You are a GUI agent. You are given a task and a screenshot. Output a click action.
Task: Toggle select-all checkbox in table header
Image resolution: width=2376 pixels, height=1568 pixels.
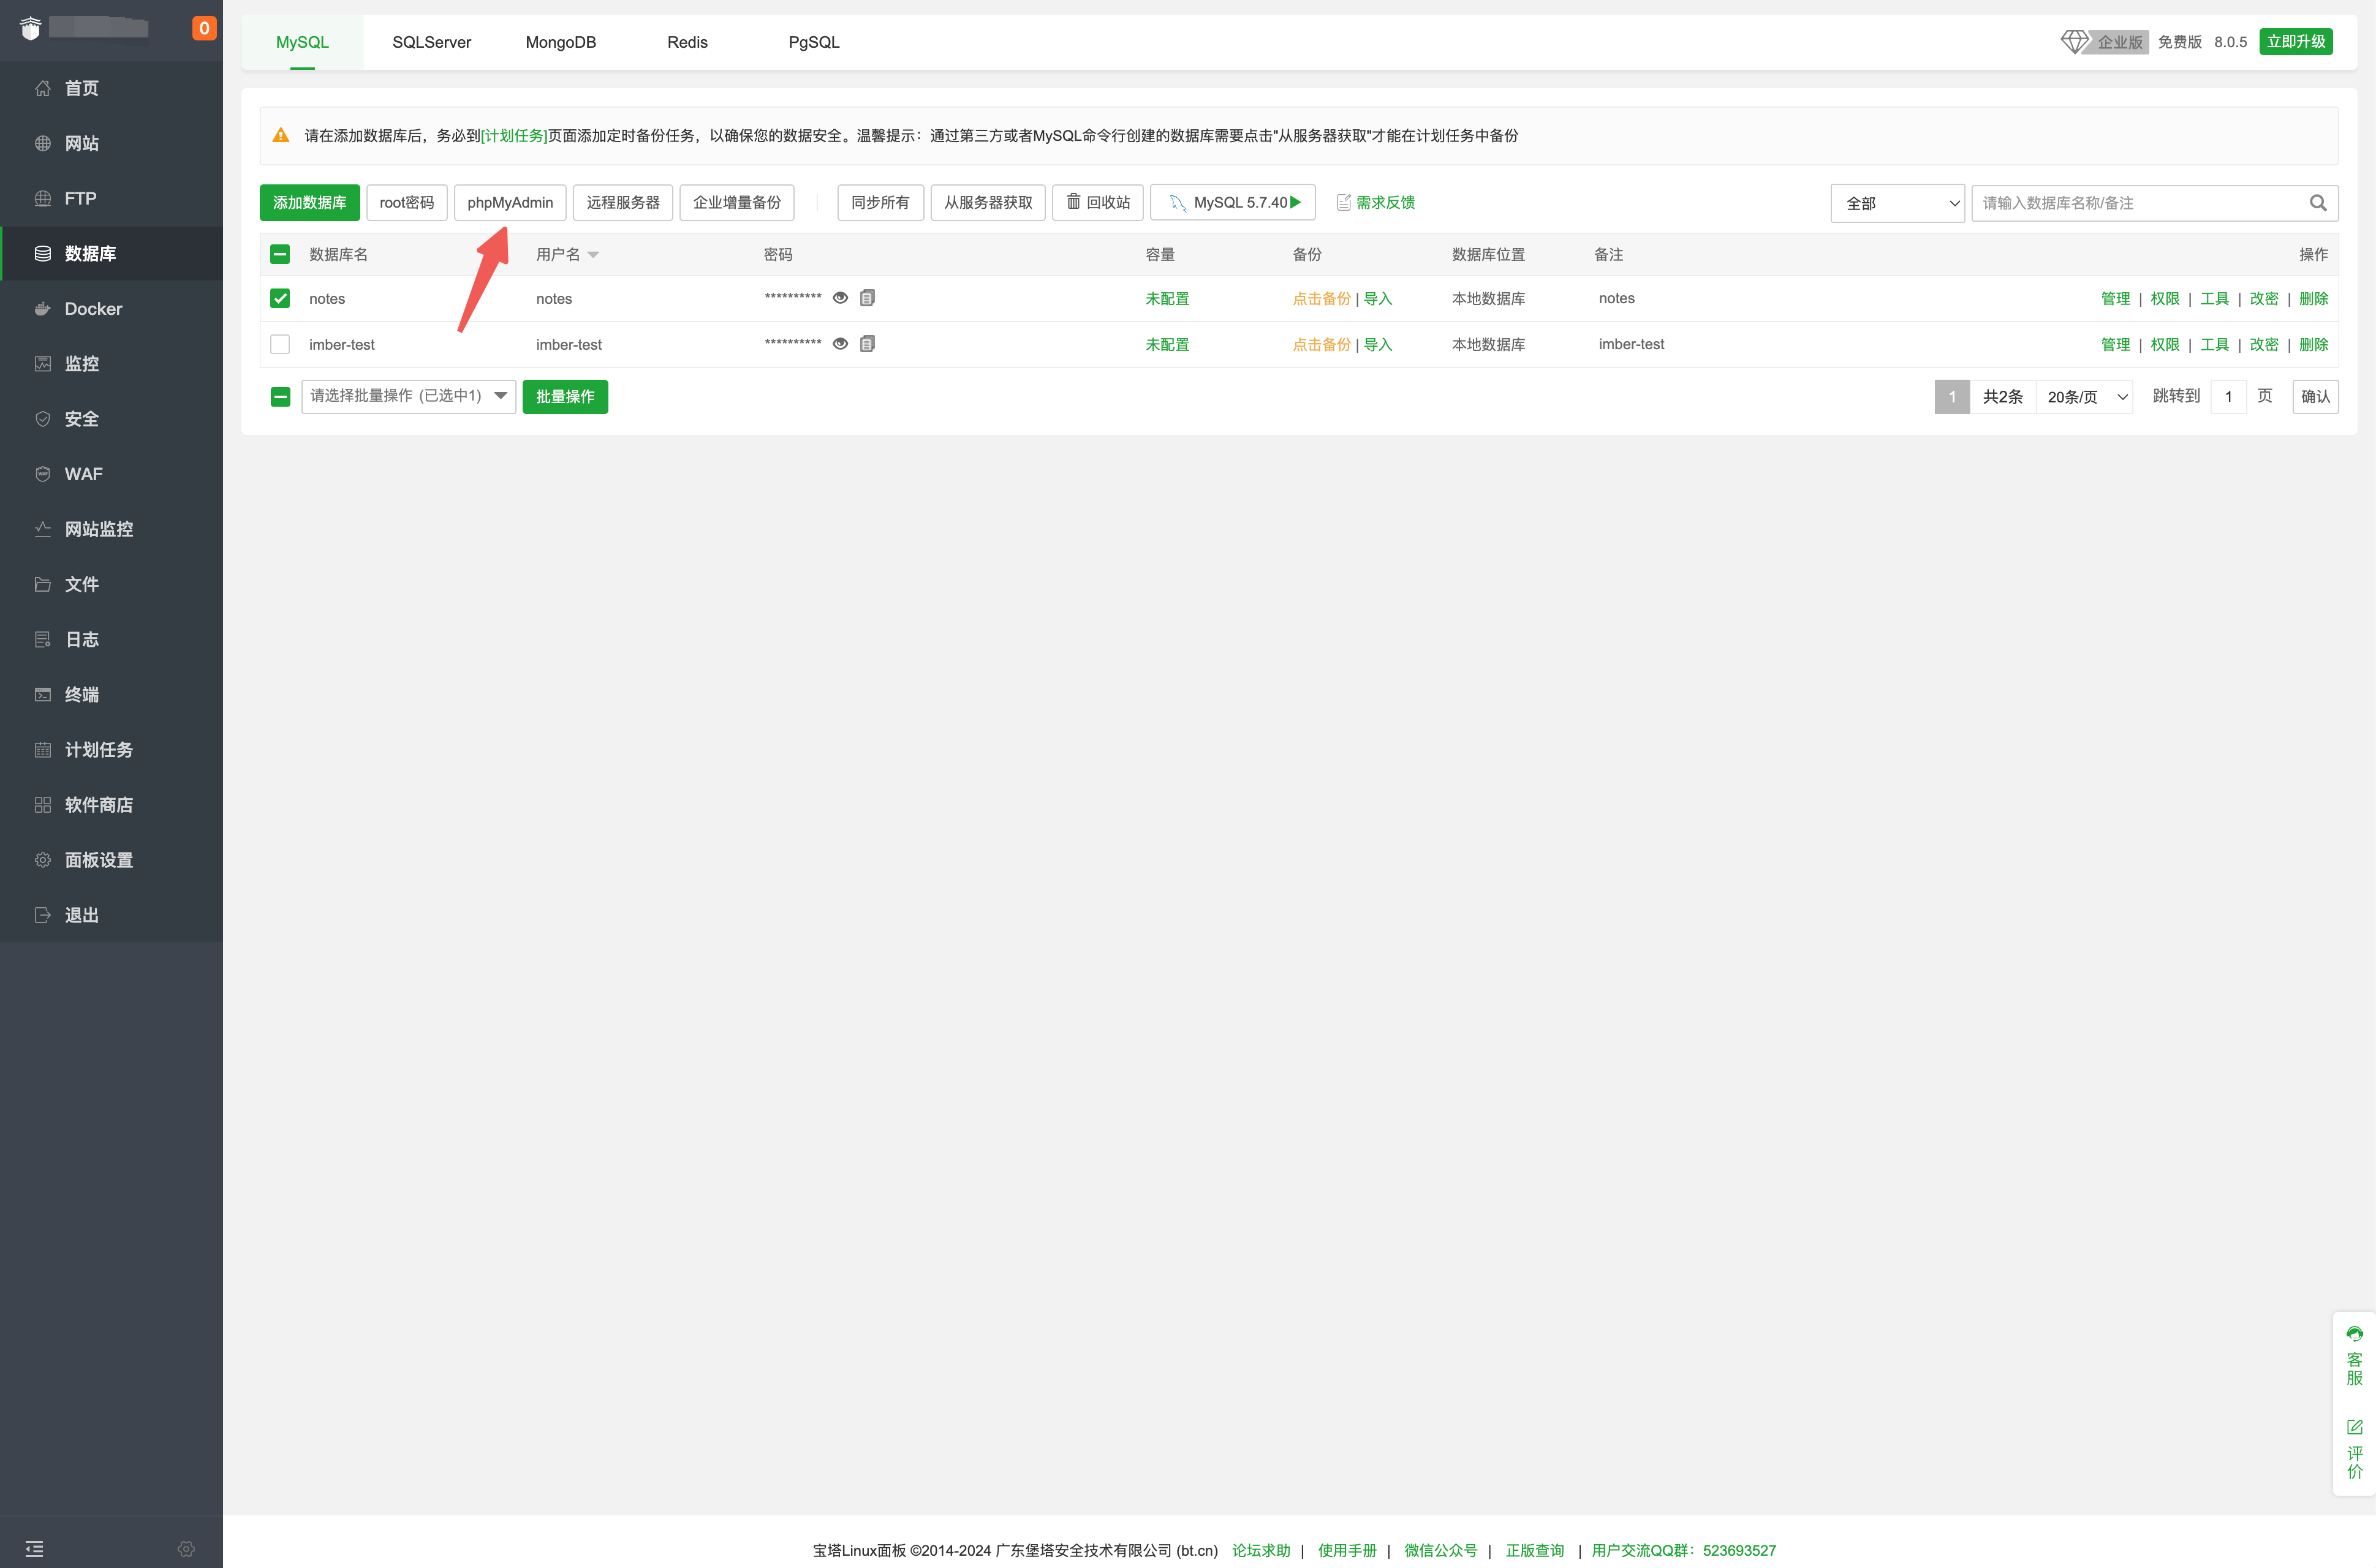click(280, 254)
